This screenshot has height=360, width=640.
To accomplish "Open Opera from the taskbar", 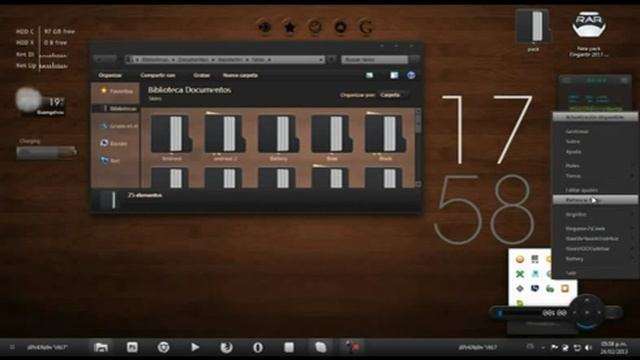I will click(x=258, y=347).
